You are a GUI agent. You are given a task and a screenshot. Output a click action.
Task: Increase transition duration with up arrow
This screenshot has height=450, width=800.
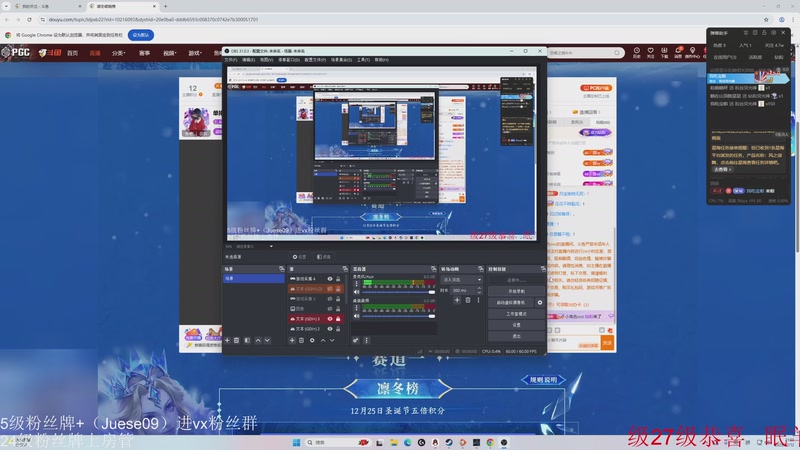point(479,288)
